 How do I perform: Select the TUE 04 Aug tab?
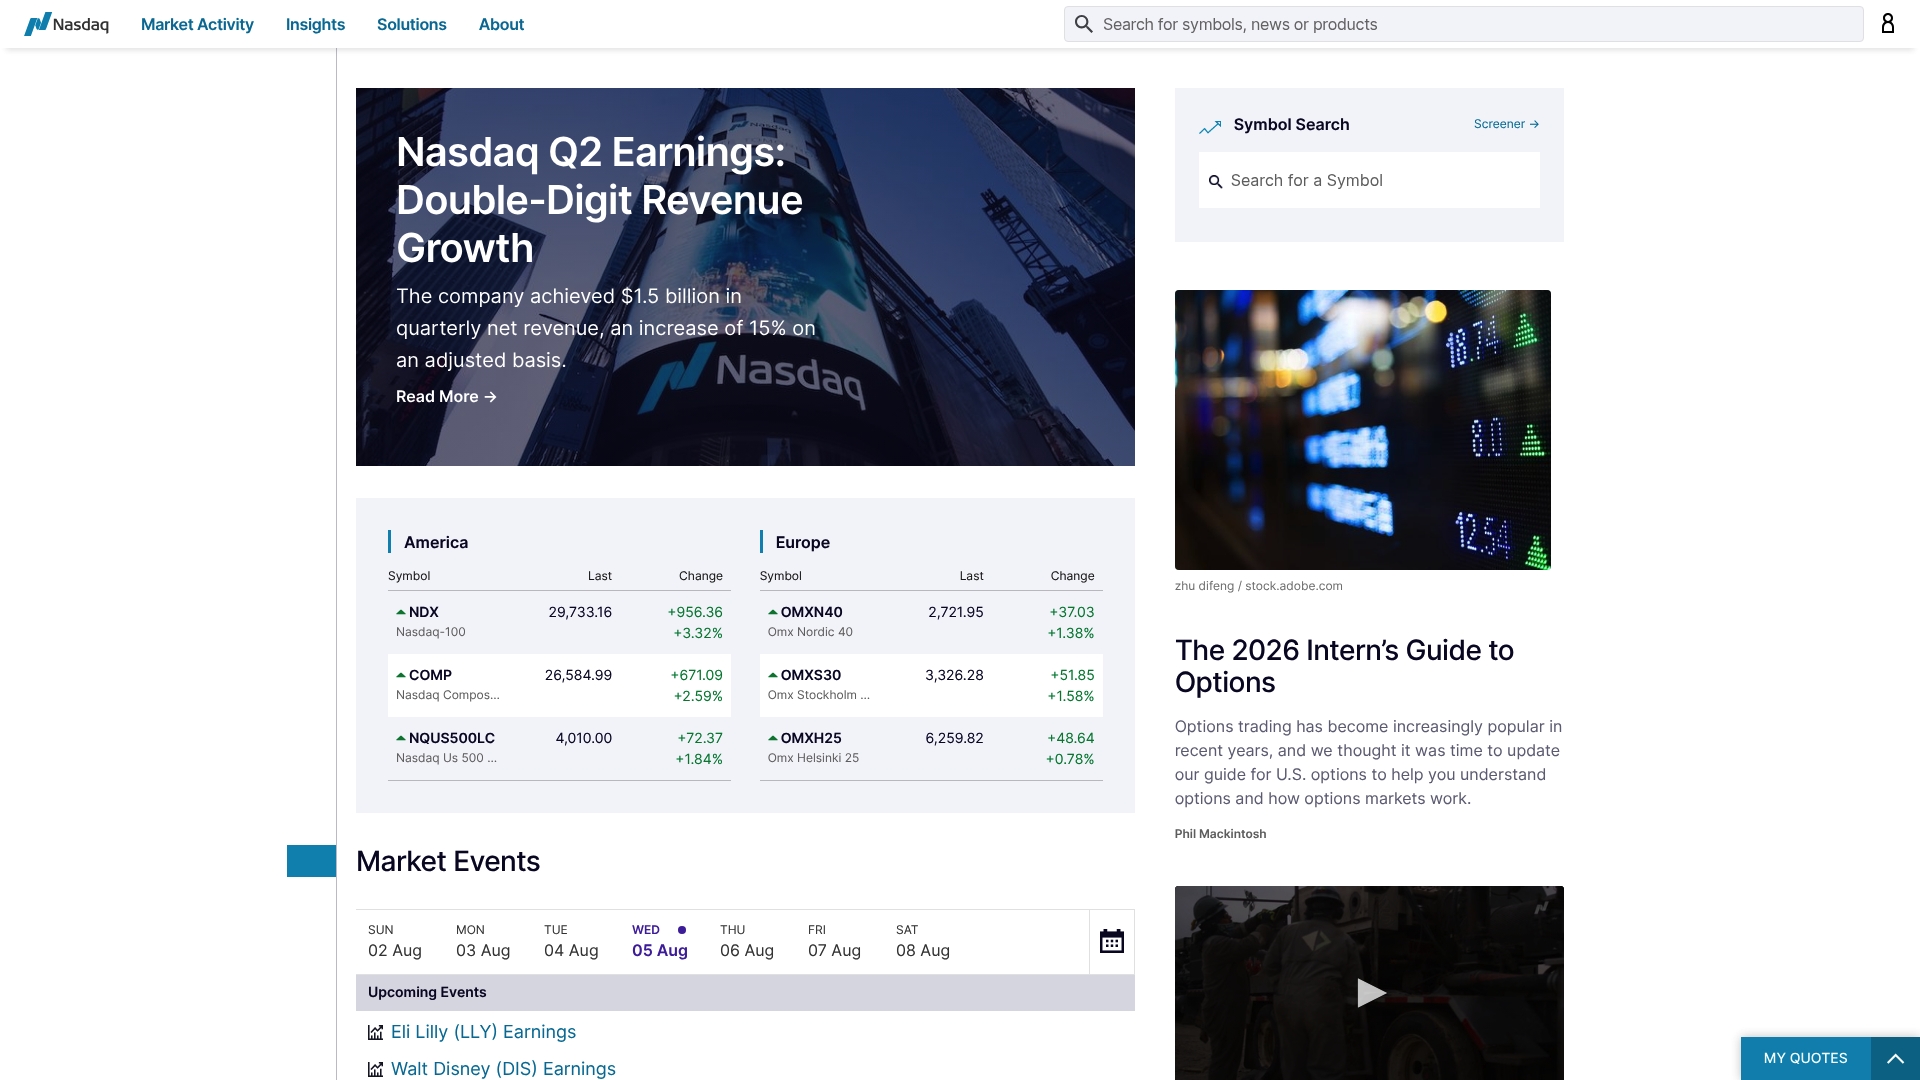tap(571, 941)
